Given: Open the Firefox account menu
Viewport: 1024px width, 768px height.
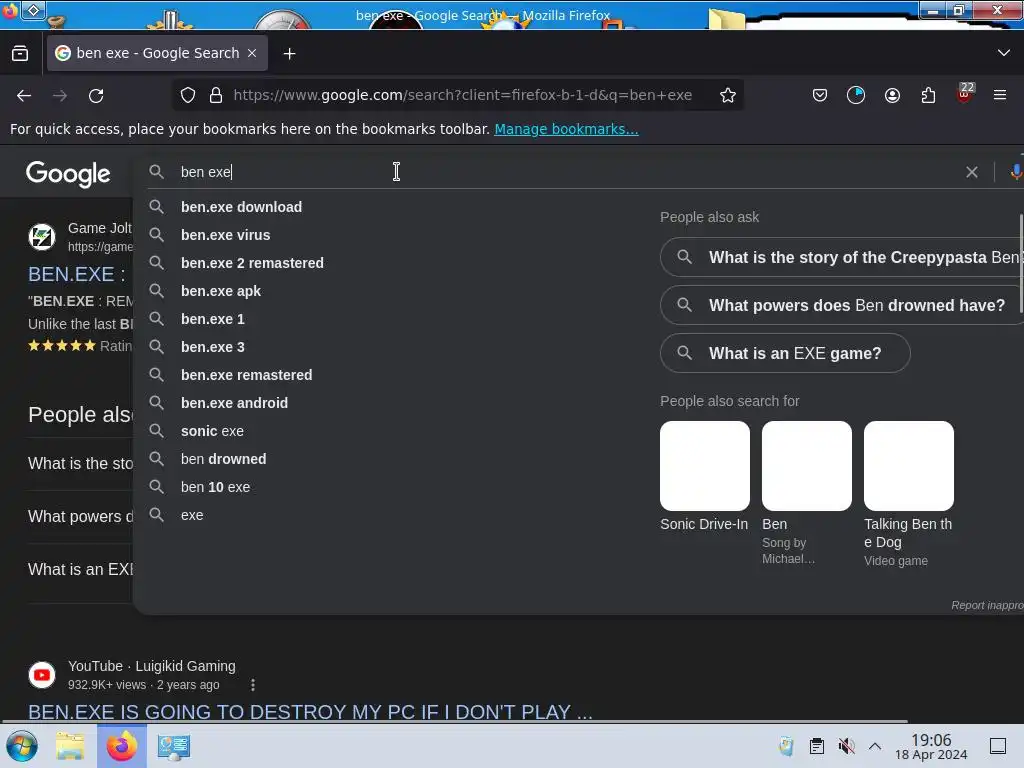Looking at the screenshot, I should point(892,95).
